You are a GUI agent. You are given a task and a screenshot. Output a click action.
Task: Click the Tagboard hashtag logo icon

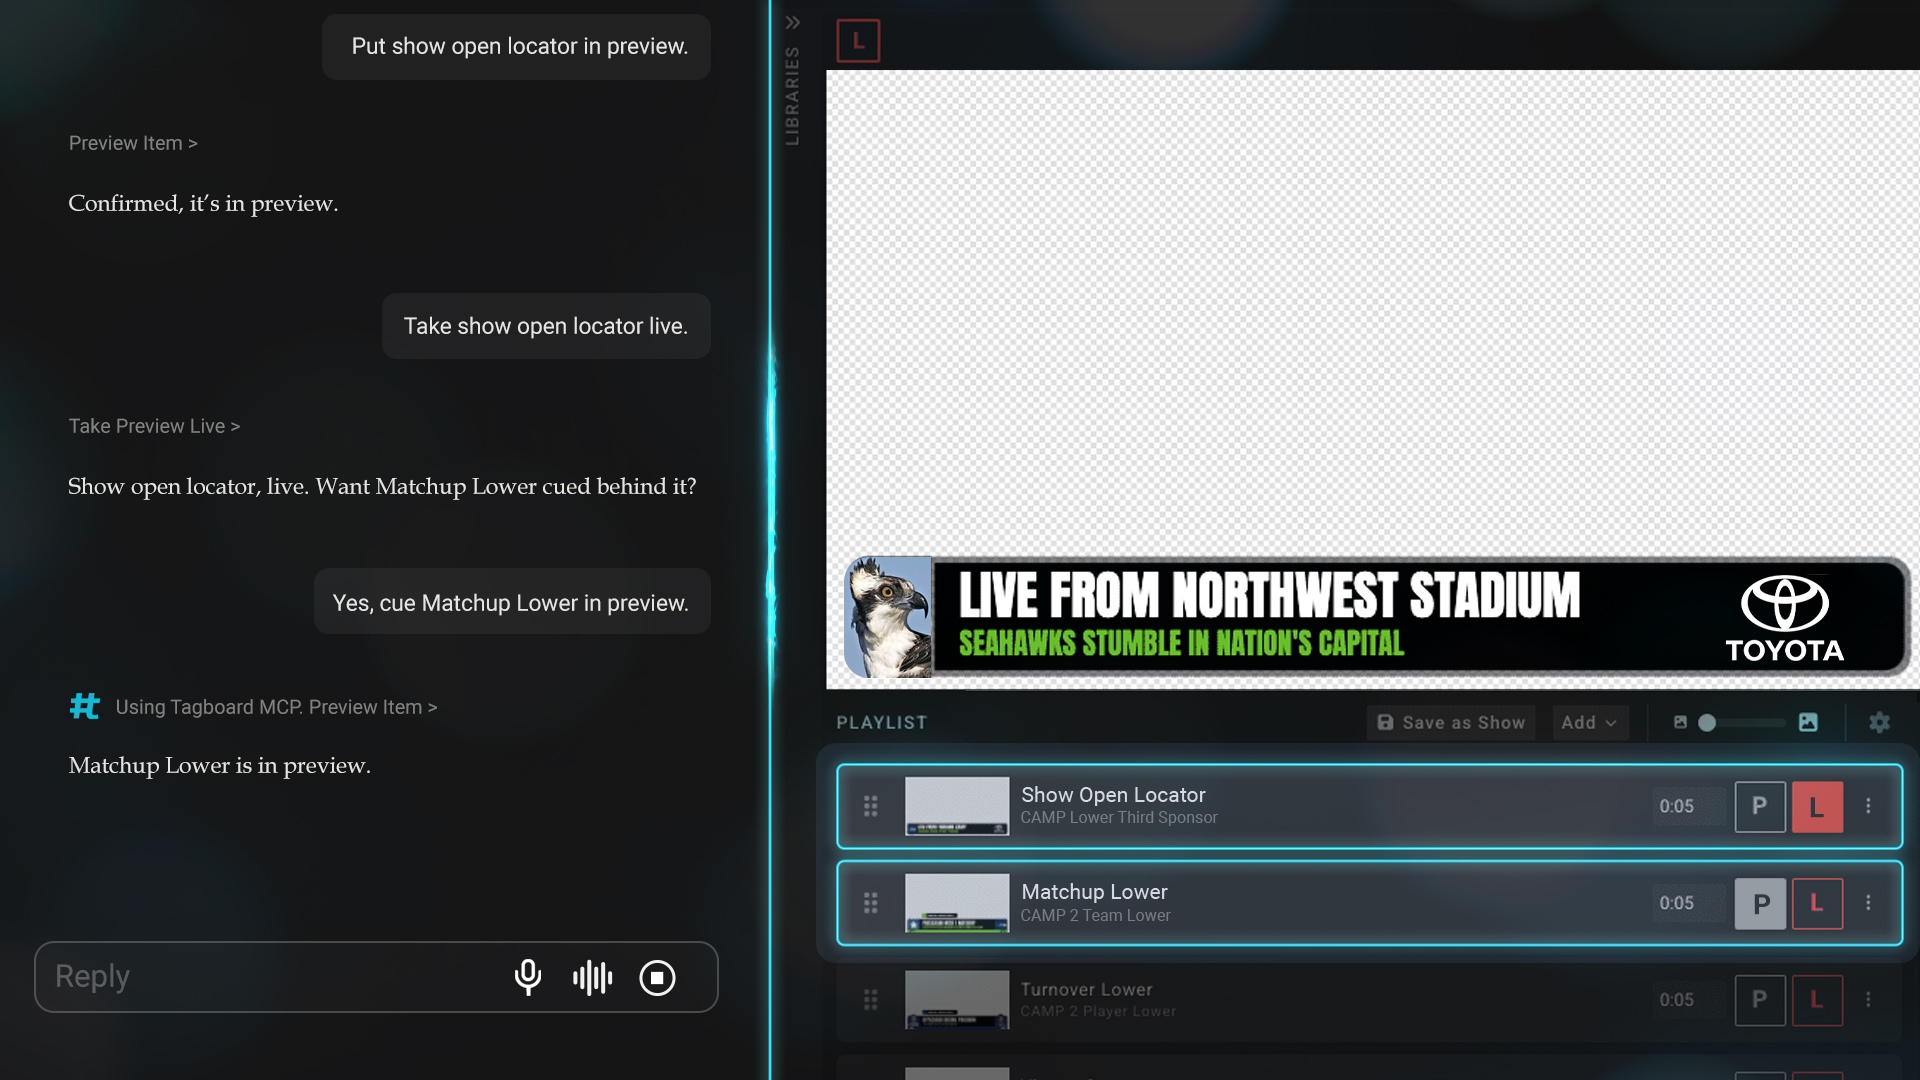[x=85, y=707]
